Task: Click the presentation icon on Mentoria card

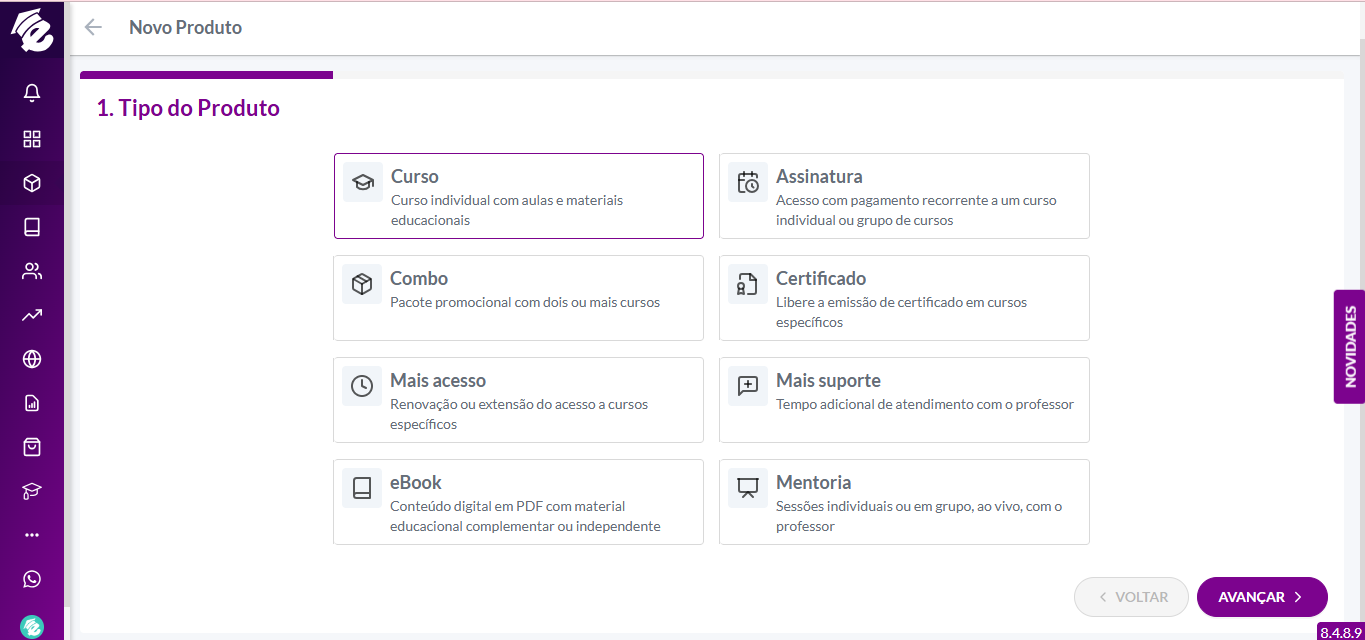Action: click(x=748, y=488)
